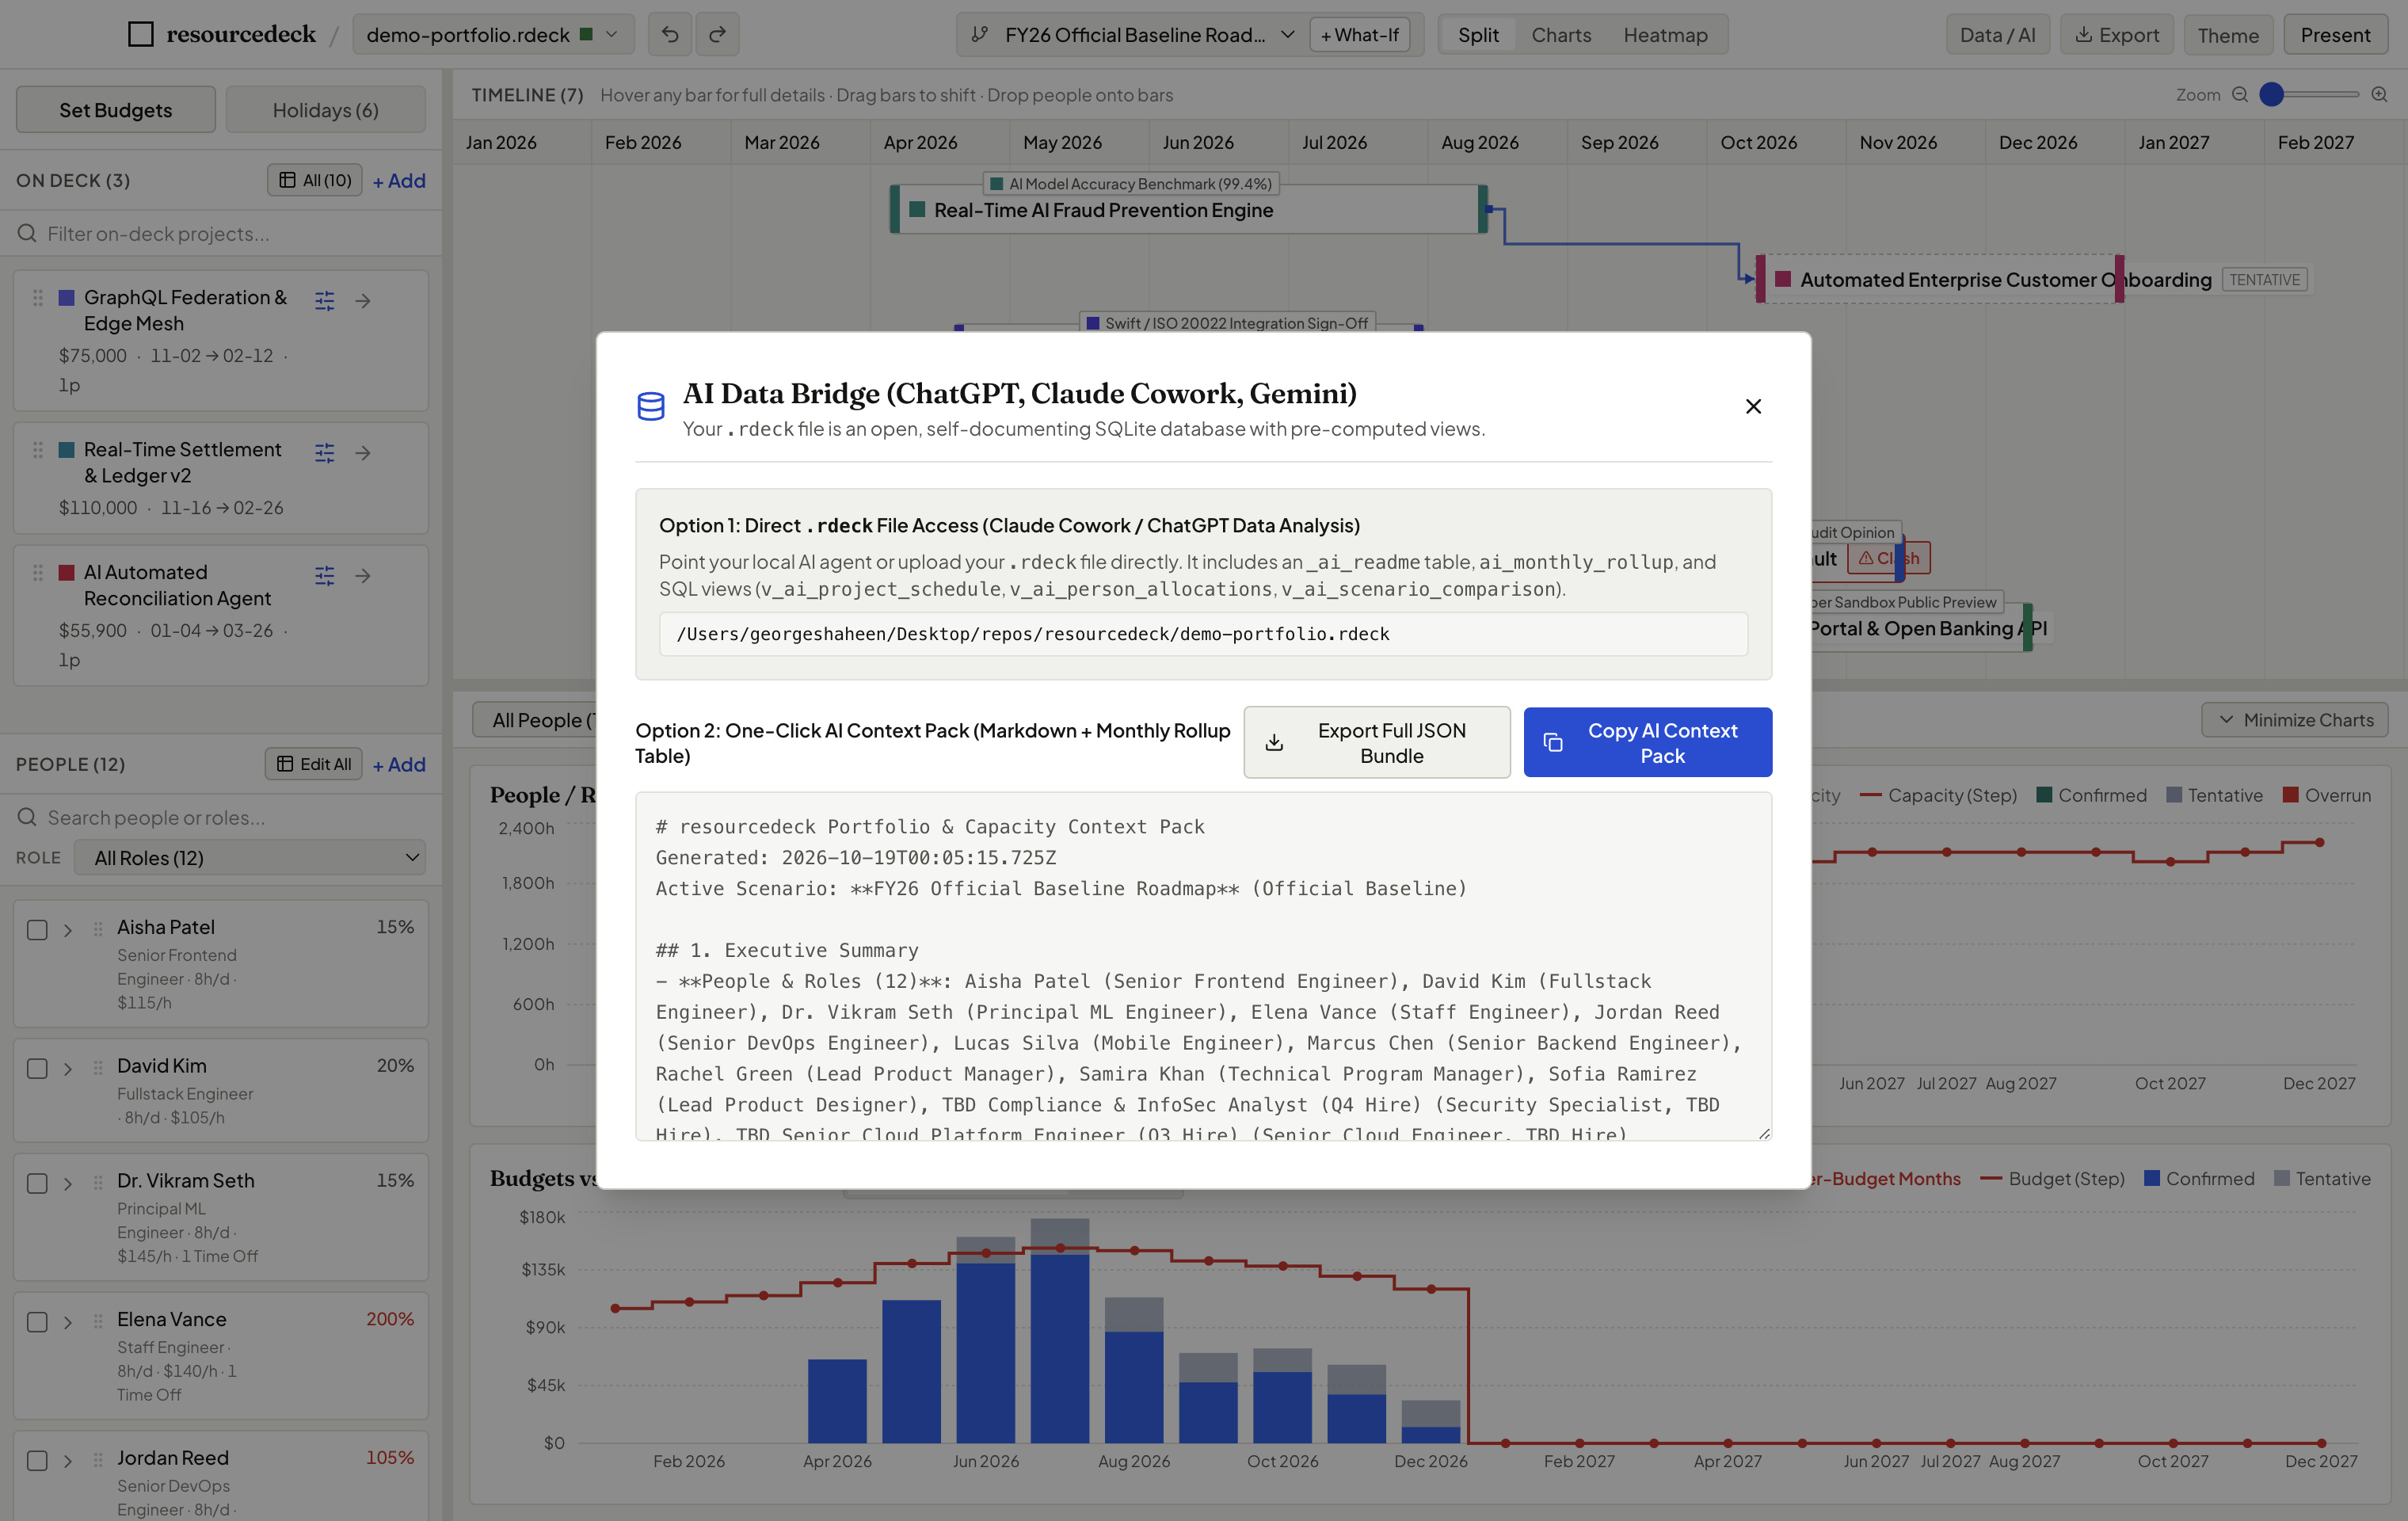Check the David Kim checkbox
This screenshot has width=2408, height=1521.
coord(37,1069)
